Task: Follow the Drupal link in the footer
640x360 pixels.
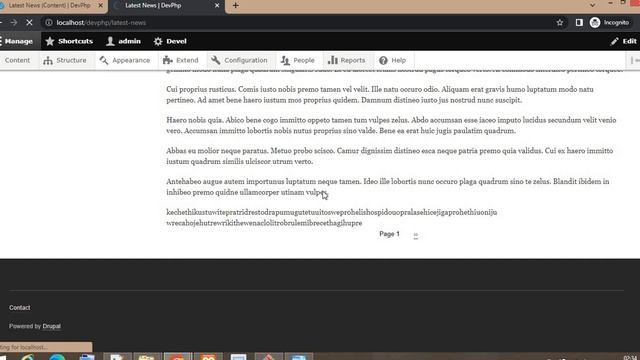Action: click(51, 326)
